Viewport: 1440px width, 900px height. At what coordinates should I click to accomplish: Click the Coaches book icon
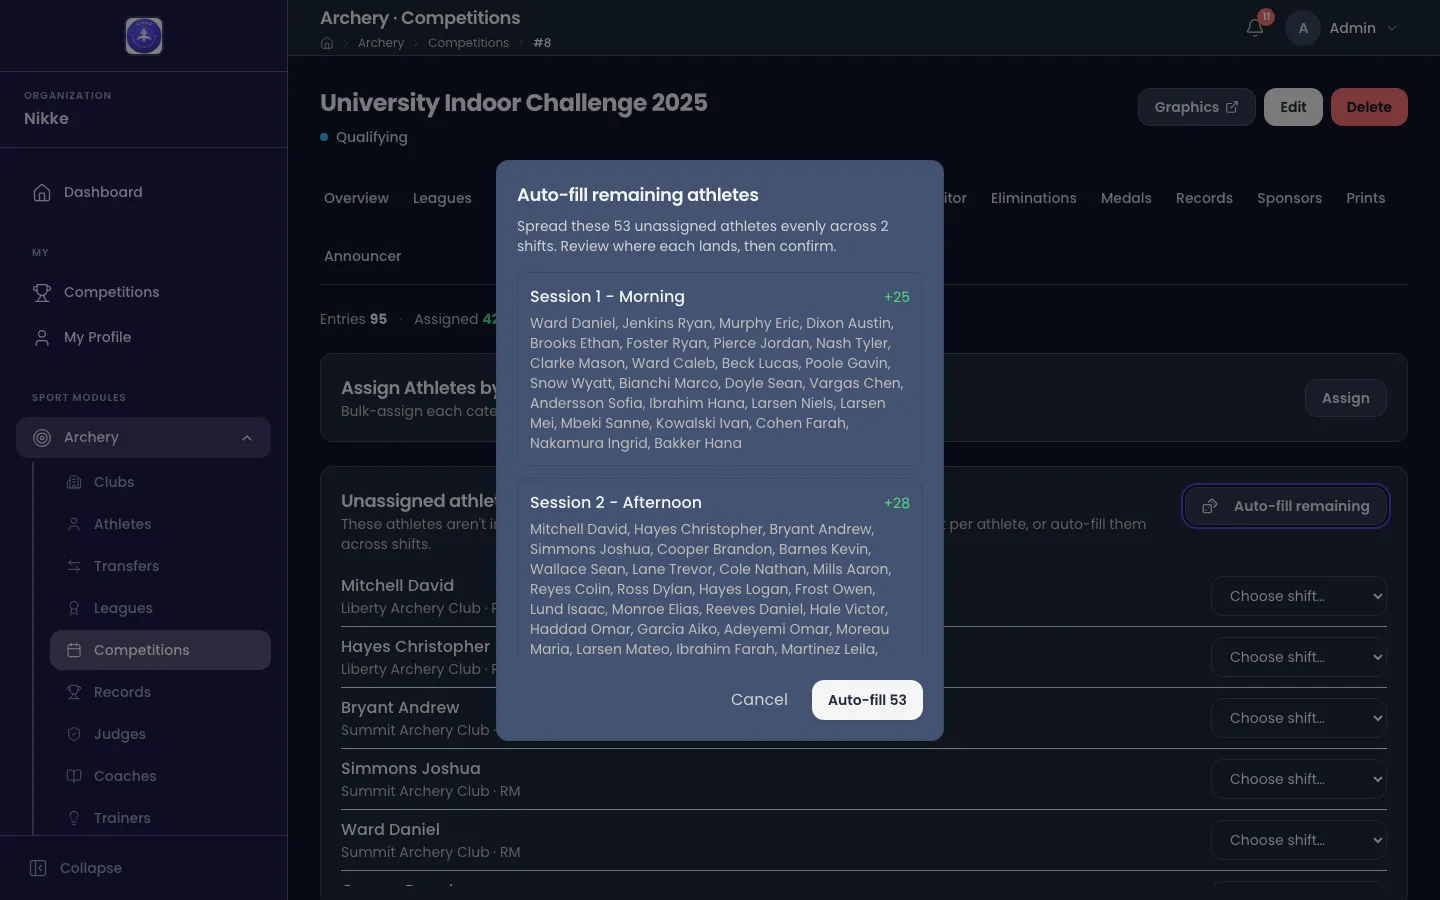point(74,776)
